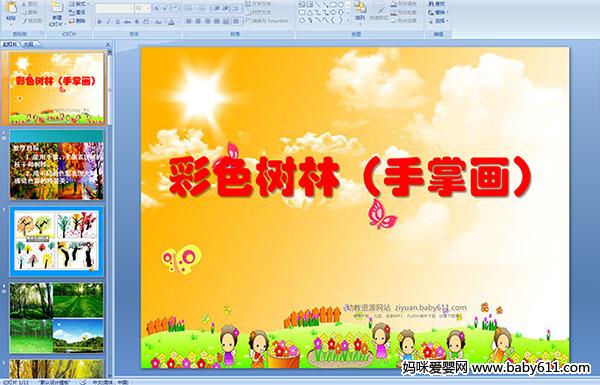Viewport: 600px width, 385px height.
Task: Click the font color A icon
Action: 171,22
